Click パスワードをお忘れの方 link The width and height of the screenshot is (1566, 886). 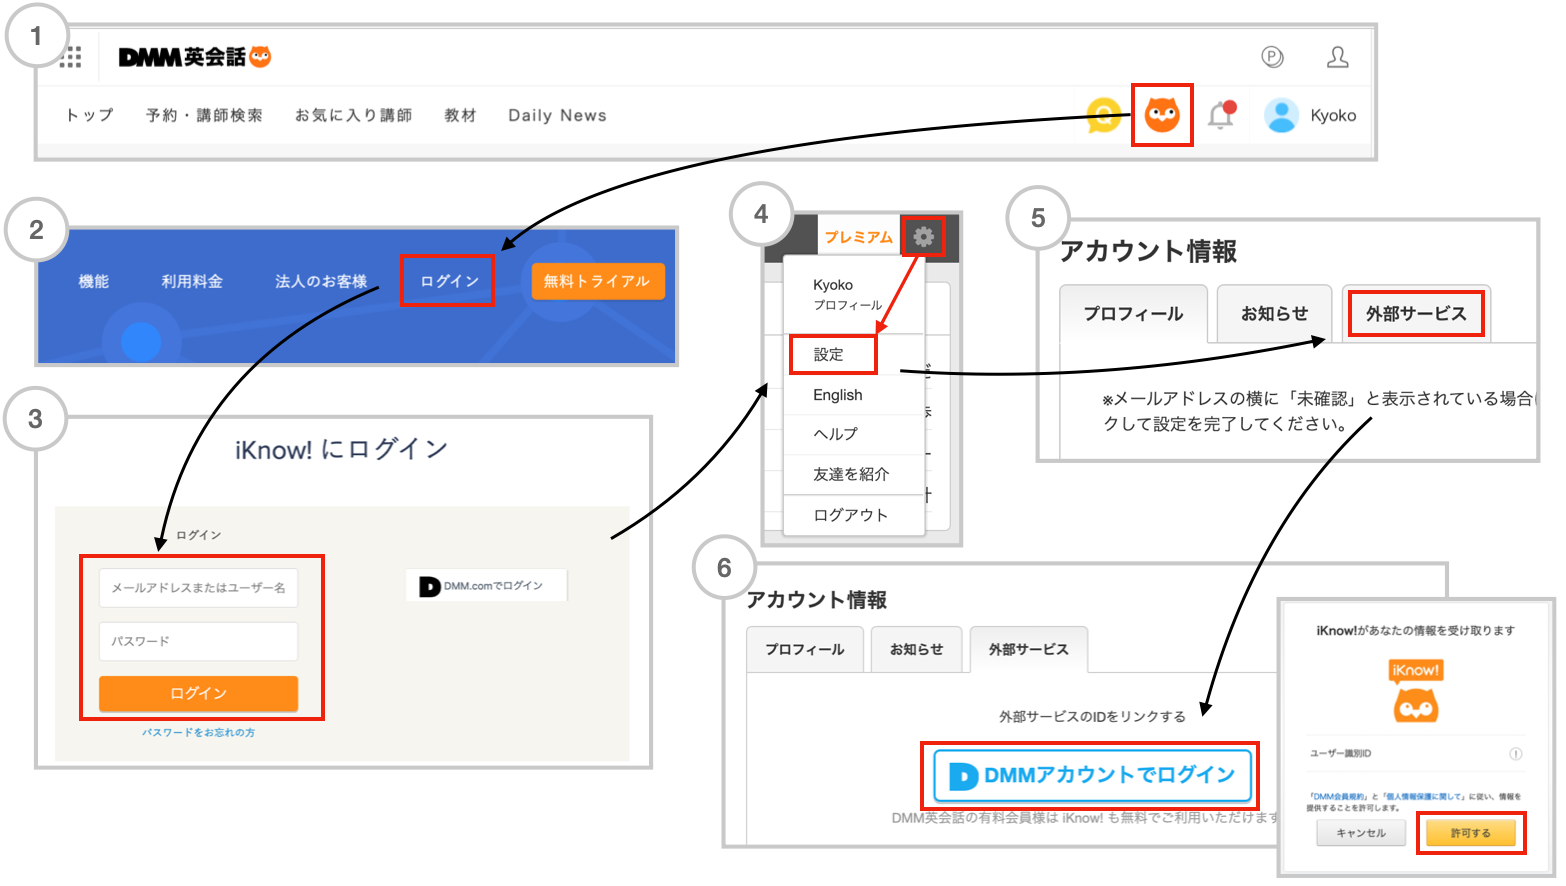198,733
